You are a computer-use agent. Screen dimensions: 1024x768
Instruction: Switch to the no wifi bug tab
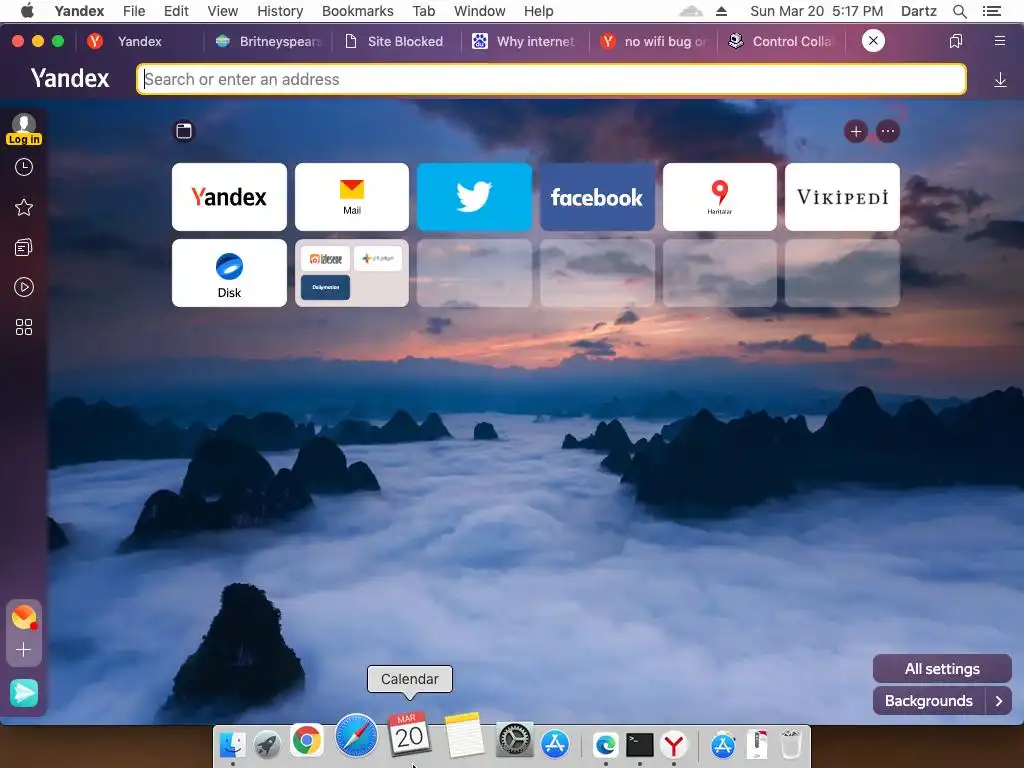point(654,41)
